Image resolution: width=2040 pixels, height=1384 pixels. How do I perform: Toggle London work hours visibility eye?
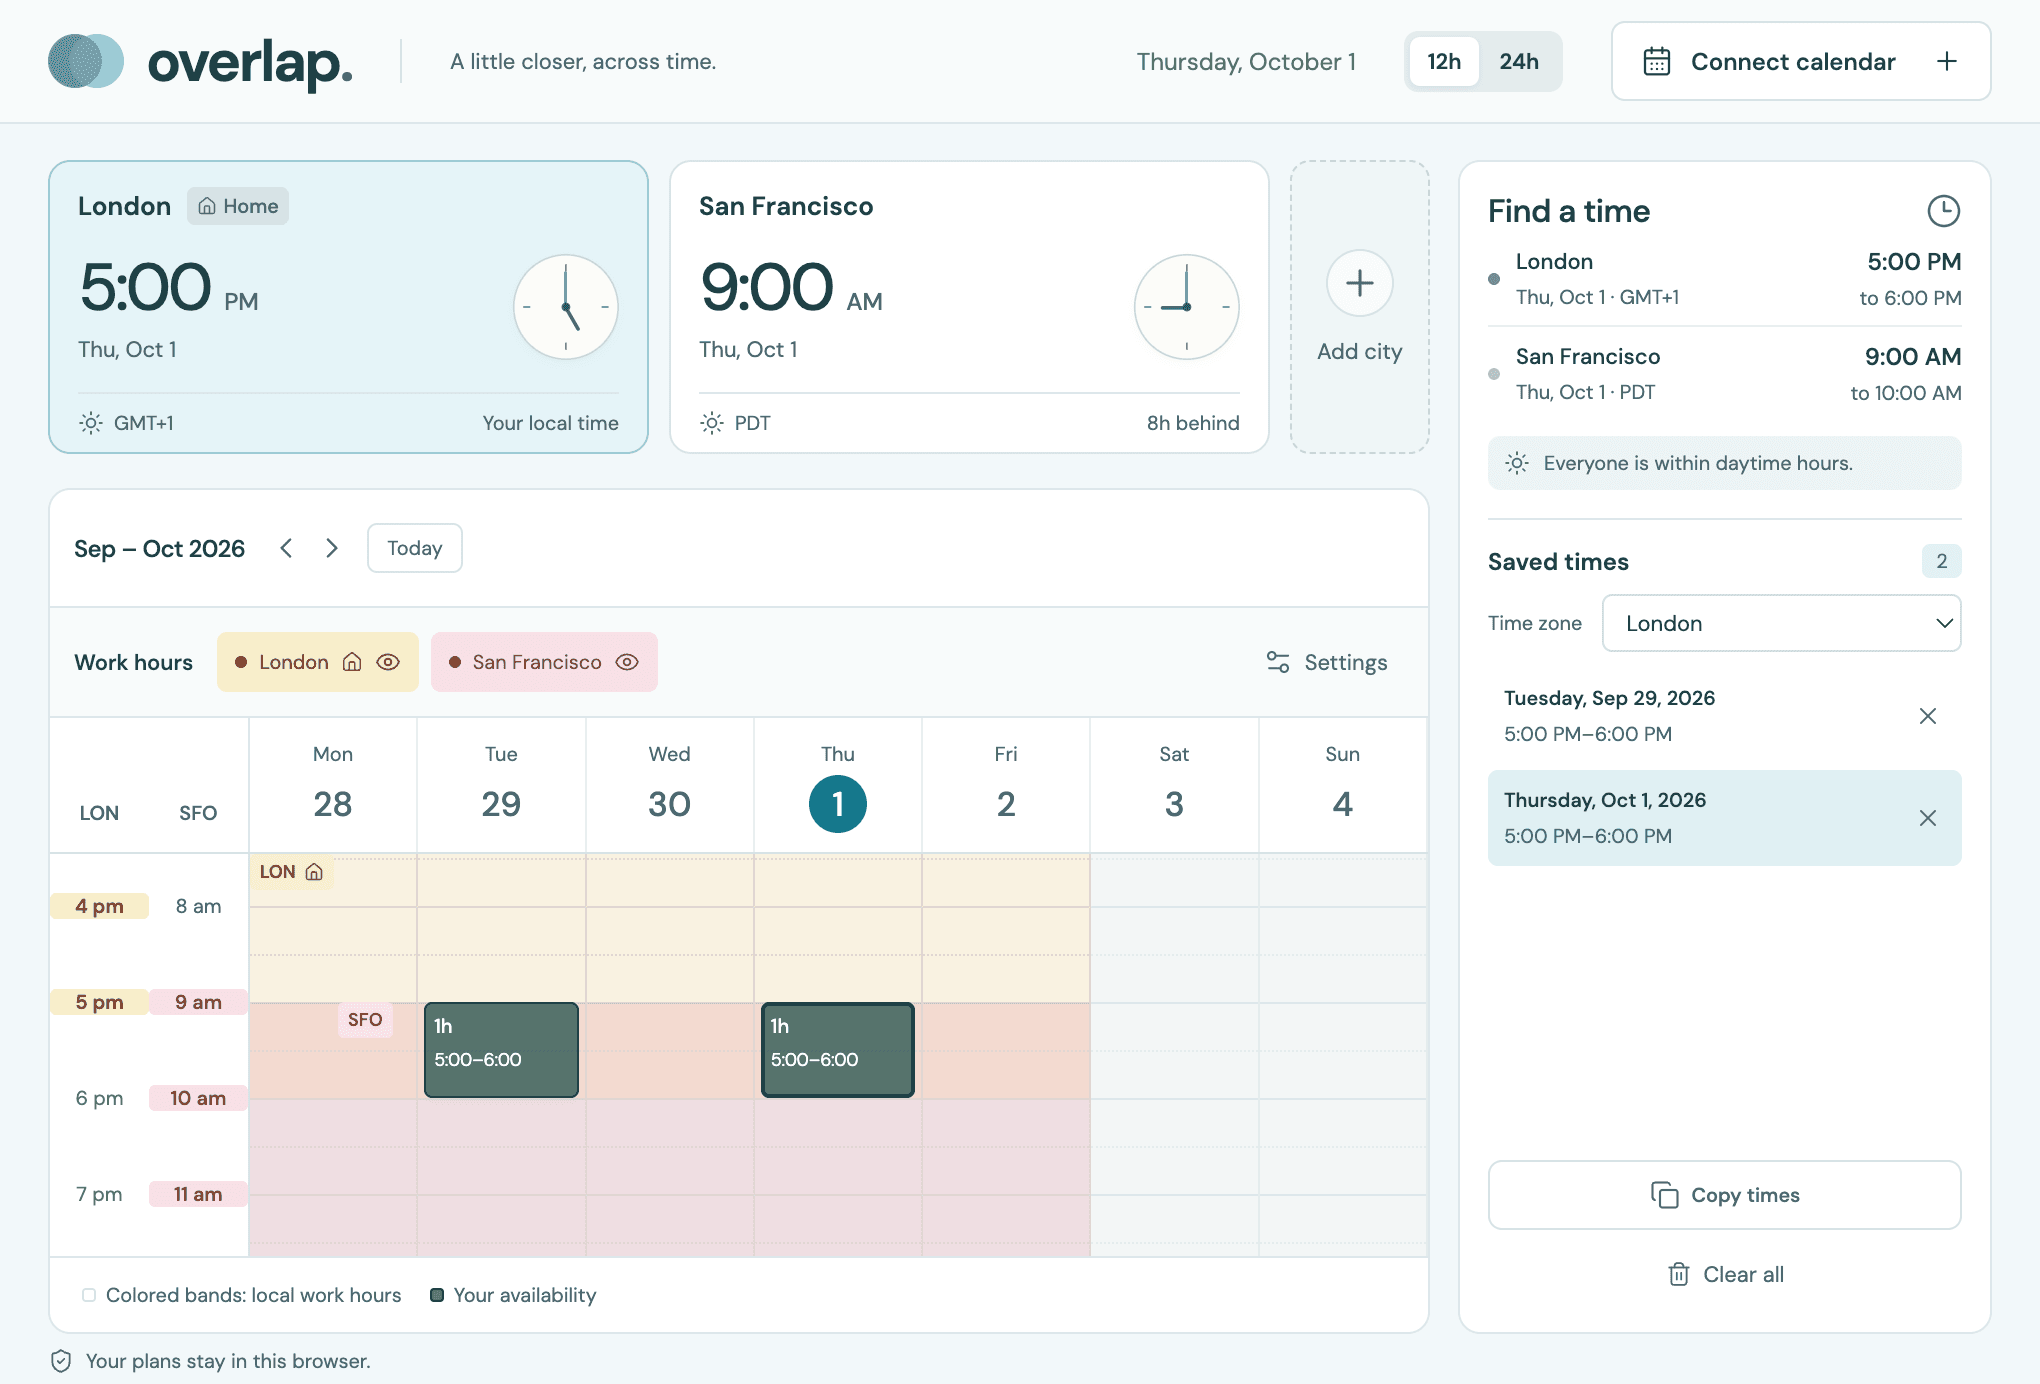[388, 662]
